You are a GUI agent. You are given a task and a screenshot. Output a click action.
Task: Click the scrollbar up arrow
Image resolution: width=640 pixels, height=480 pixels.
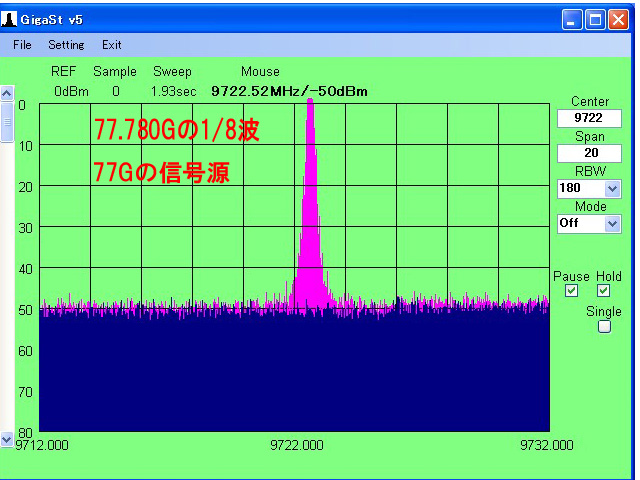7,93
